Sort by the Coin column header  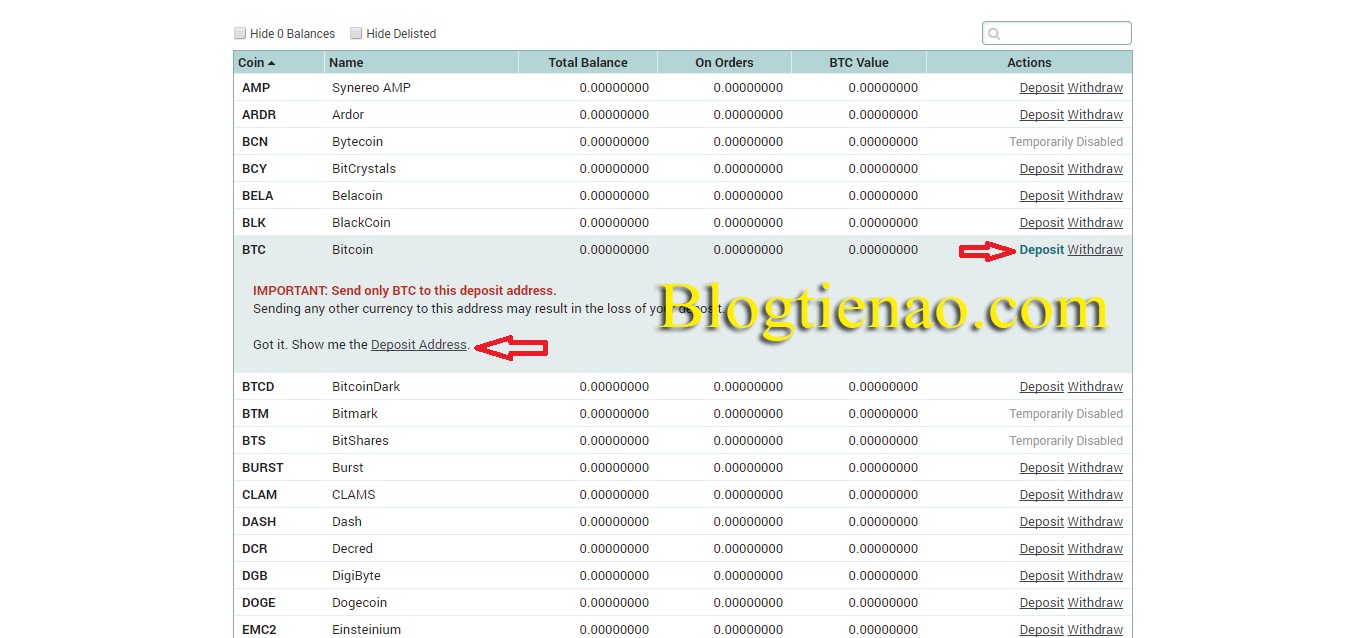[x=257, y=62]
